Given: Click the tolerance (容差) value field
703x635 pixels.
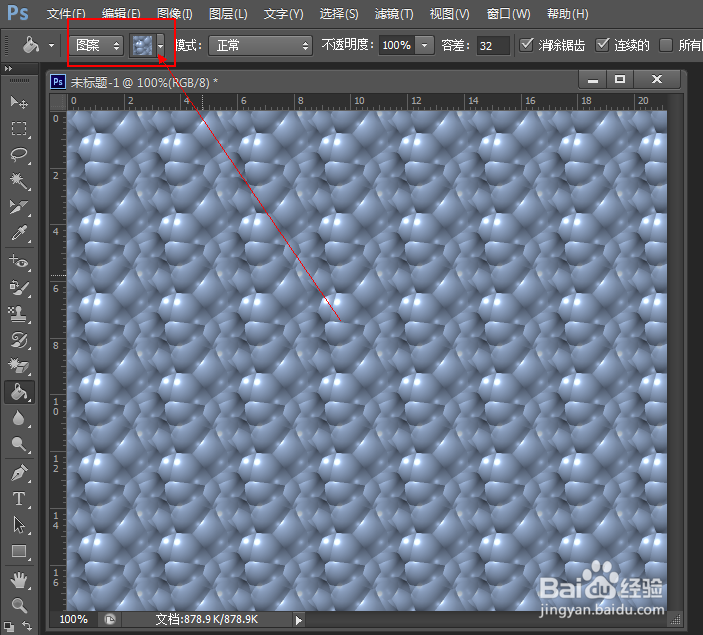Looking at the screenshot, I should pos(493,45).
